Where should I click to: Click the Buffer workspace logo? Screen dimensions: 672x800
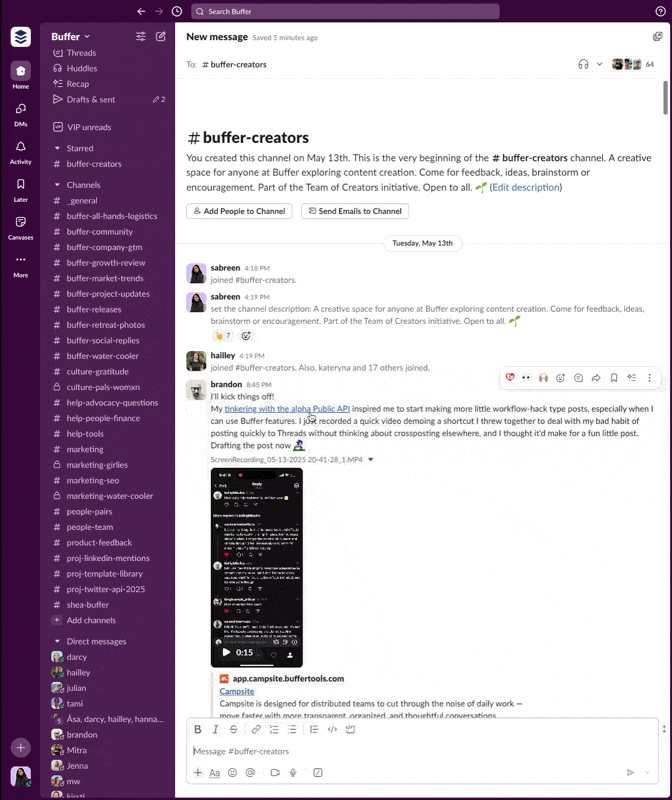(x=20, y=37)
